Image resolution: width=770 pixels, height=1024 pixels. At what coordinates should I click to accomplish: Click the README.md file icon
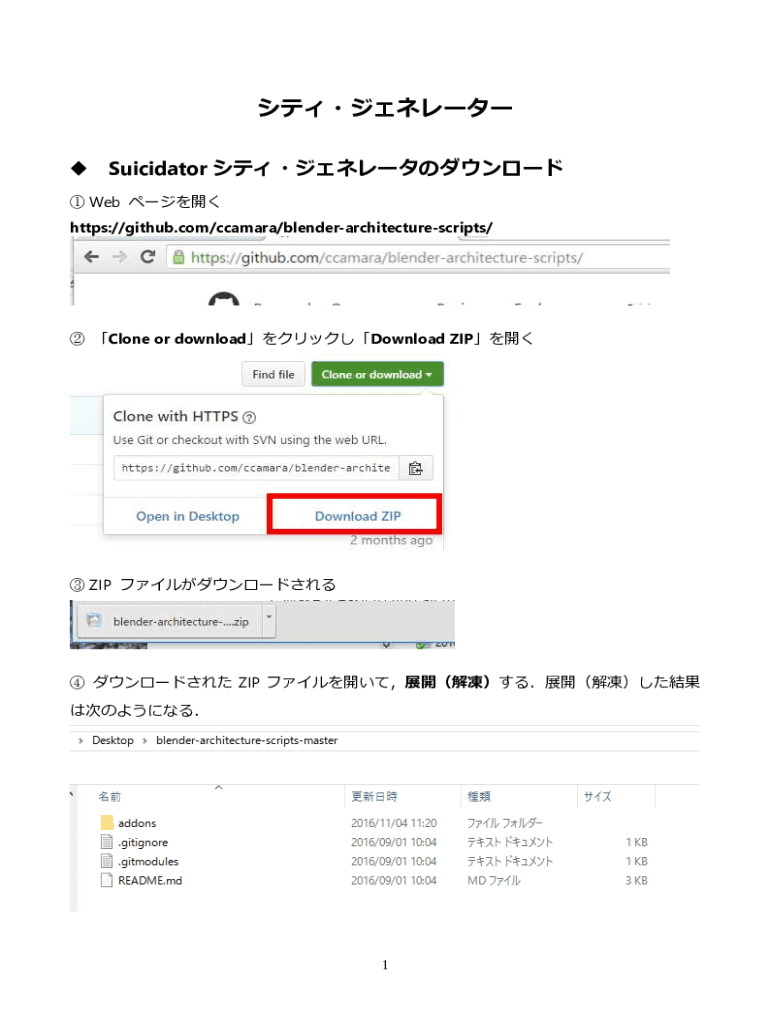(x=108, y=880)
